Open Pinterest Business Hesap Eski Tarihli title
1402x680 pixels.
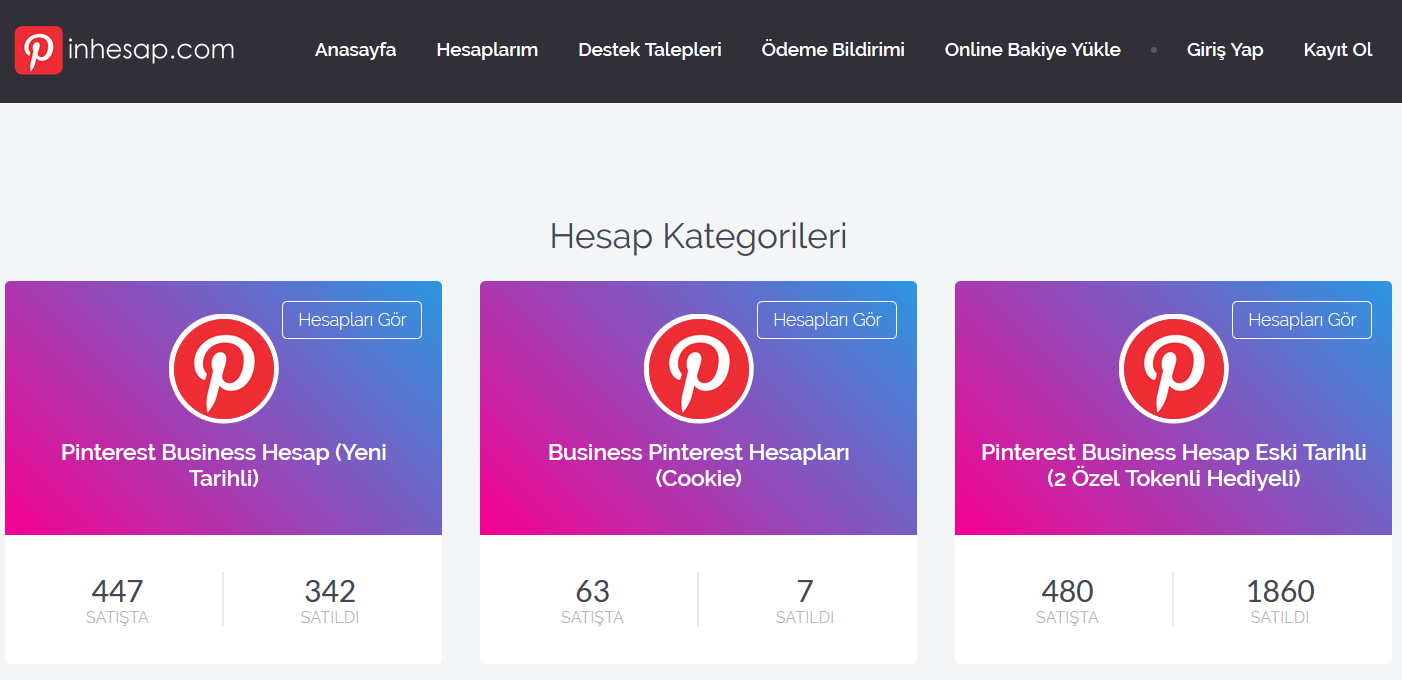click(x=1174, y=465)
